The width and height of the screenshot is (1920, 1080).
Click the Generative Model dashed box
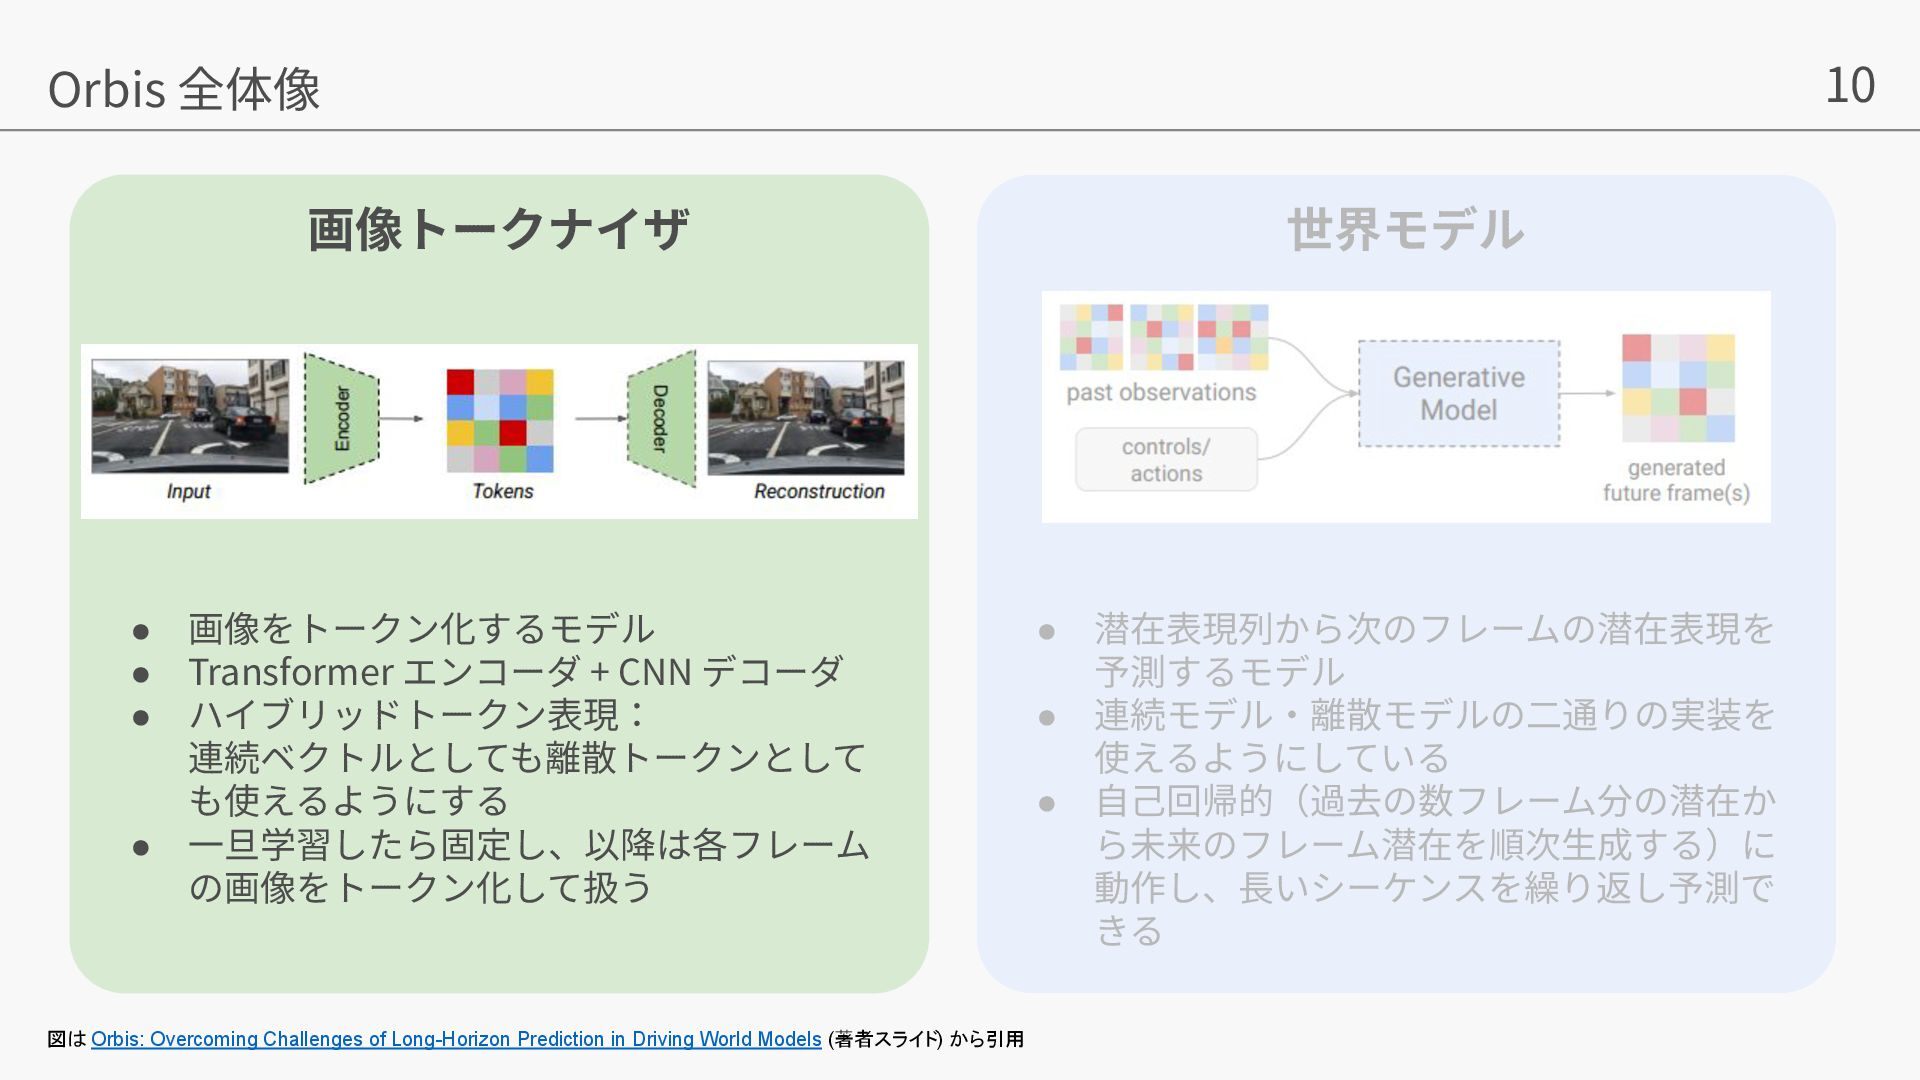(x=1458, y=393)
